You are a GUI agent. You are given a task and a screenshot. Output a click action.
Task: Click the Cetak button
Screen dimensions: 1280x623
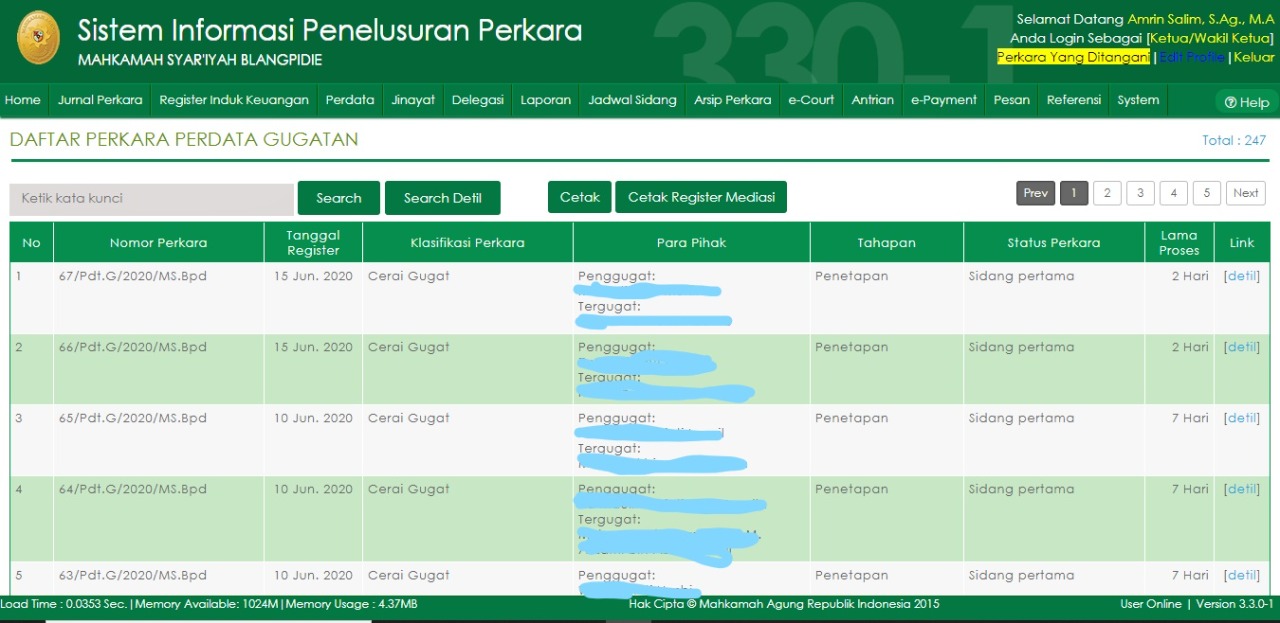(x=579, y=197)
